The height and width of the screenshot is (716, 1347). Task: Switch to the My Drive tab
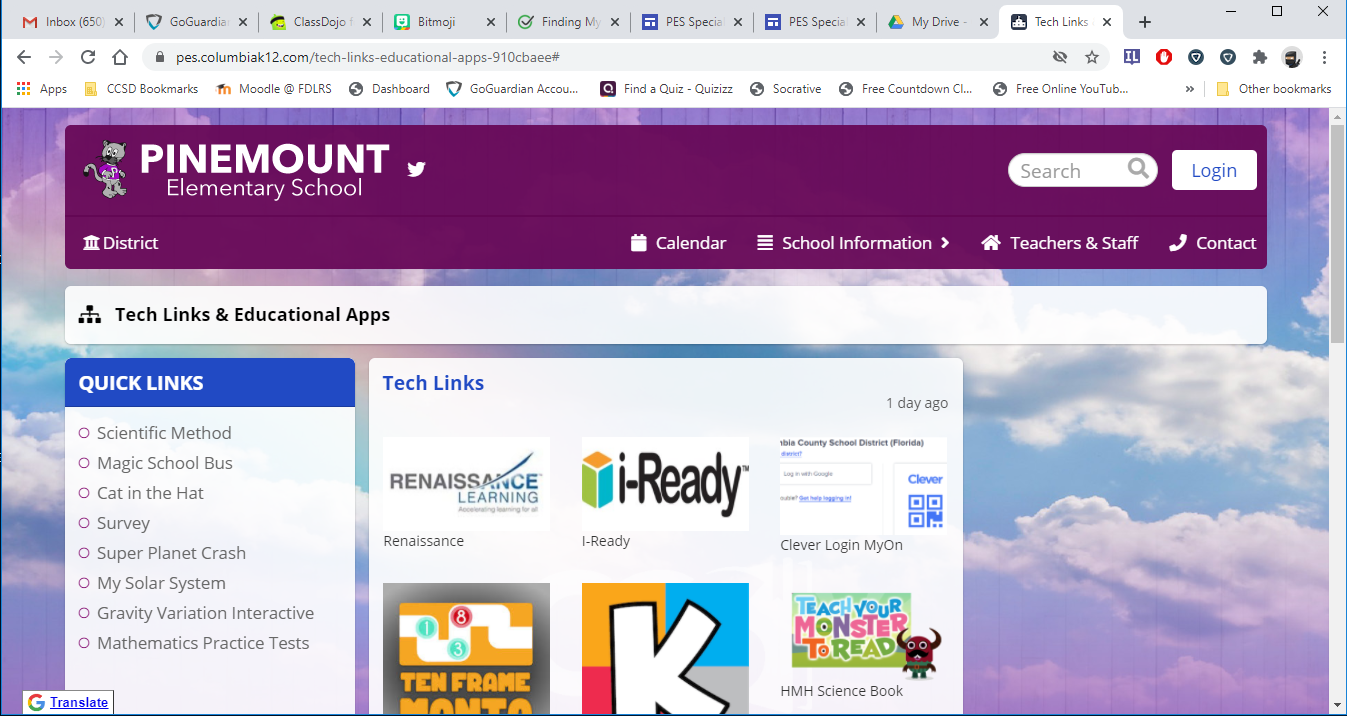pyautogui.click(x=940, y=22)
